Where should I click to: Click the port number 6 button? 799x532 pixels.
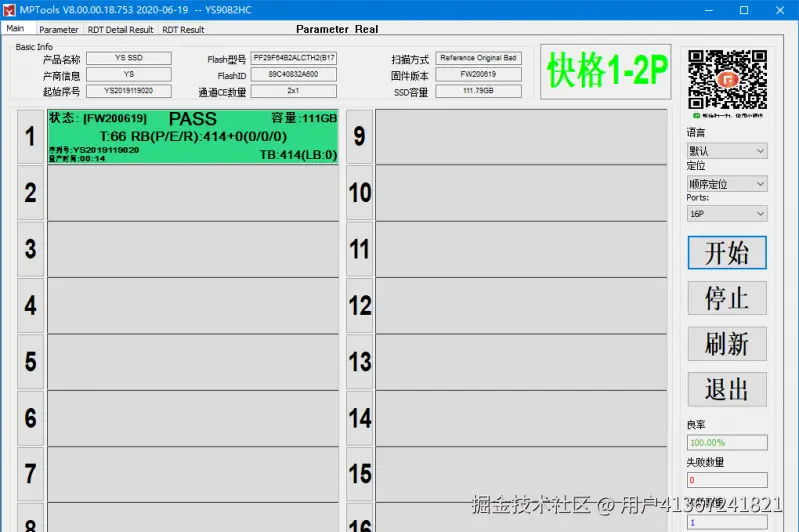point(31,418)
